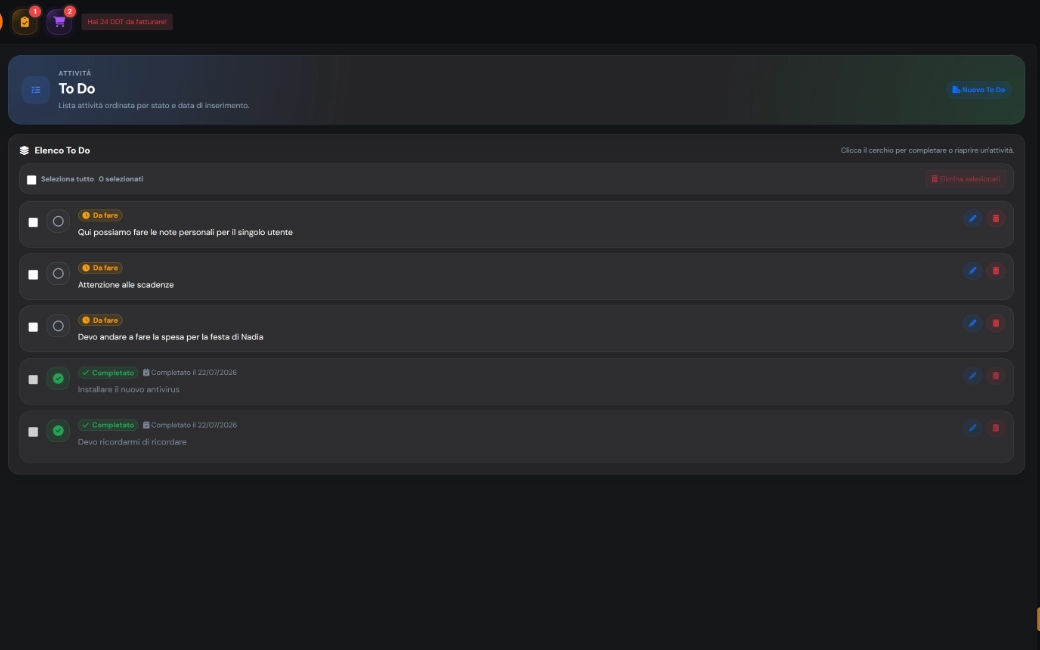This screenshot has height=650, width=1040.
Task: Complete the 'Attenzione alle scadenze' circle
Action: click(58, 273)
